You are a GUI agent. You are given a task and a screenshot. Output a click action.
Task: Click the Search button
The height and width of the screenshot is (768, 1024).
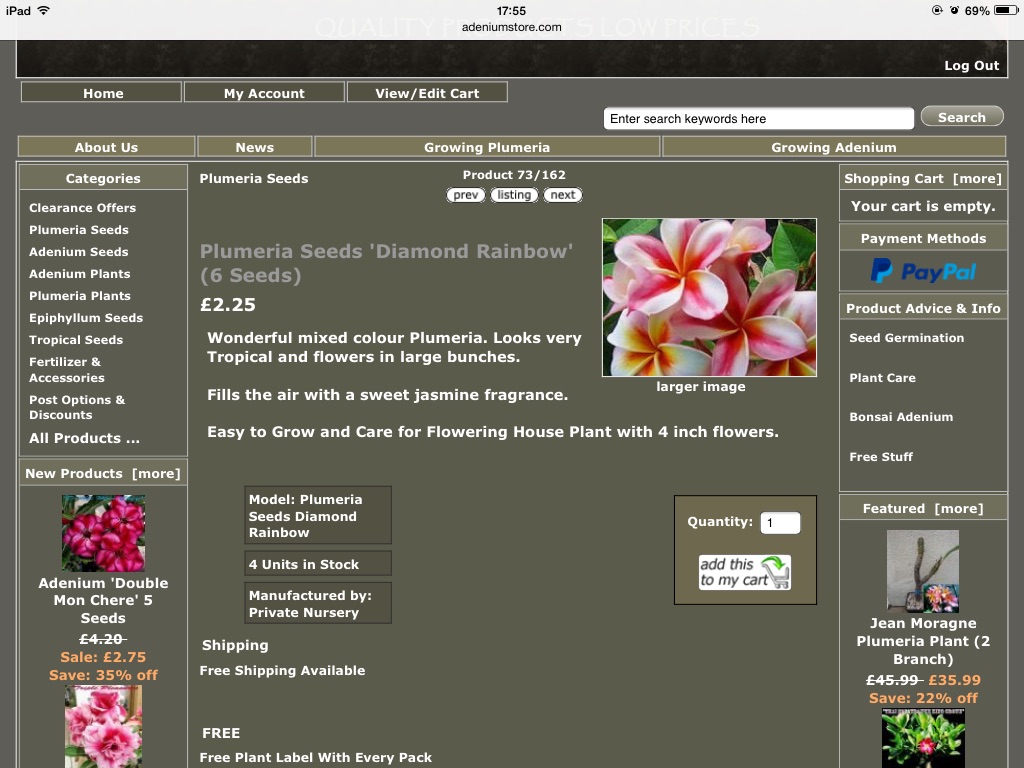[x=961, y=117]
